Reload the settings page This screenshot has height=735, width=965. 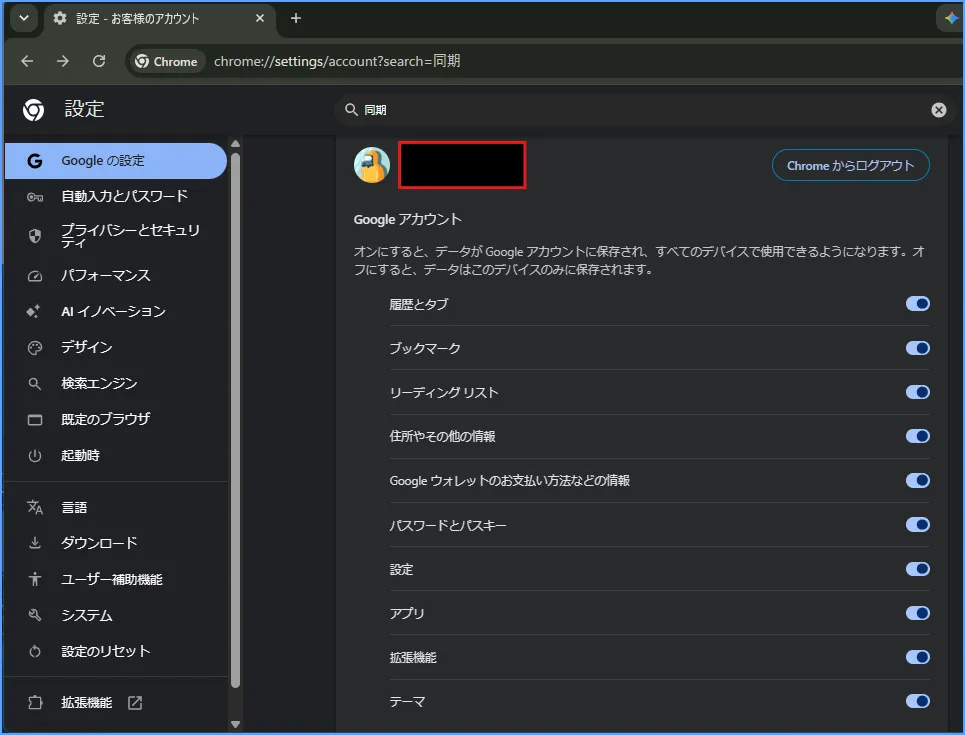point(99,61)
